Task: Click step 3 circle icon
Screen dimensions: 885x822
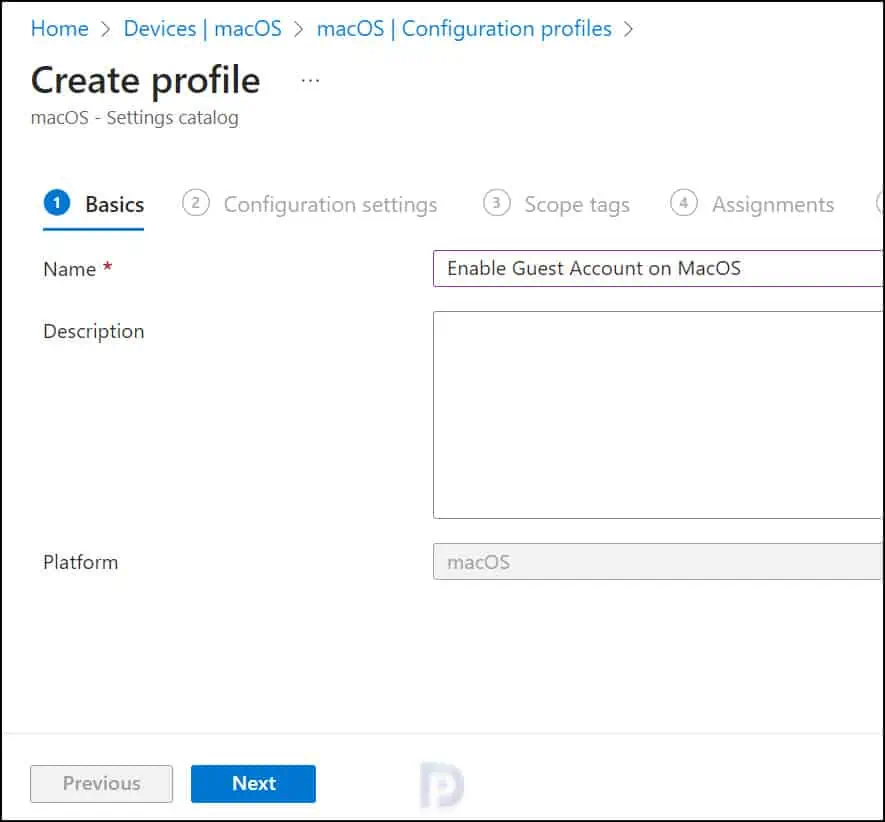Action: 497,203
